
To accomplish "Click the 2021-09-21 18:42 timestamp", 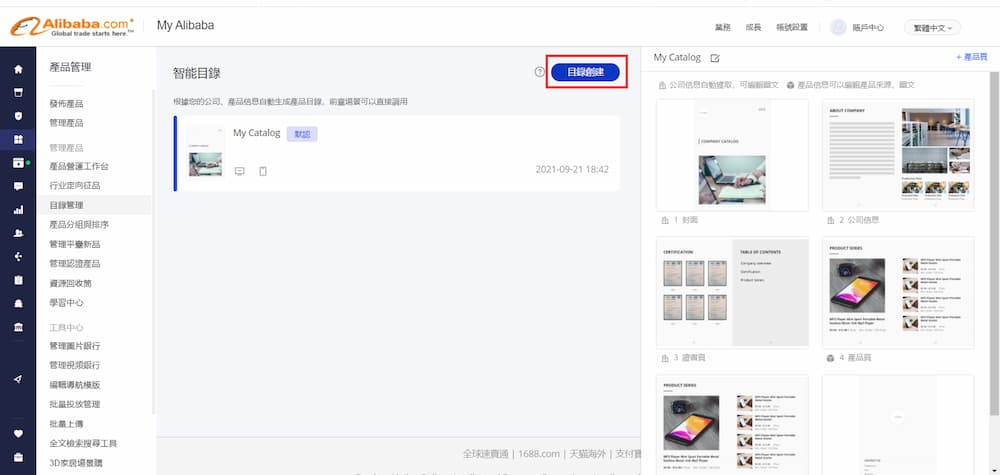I will coord(572,170).
